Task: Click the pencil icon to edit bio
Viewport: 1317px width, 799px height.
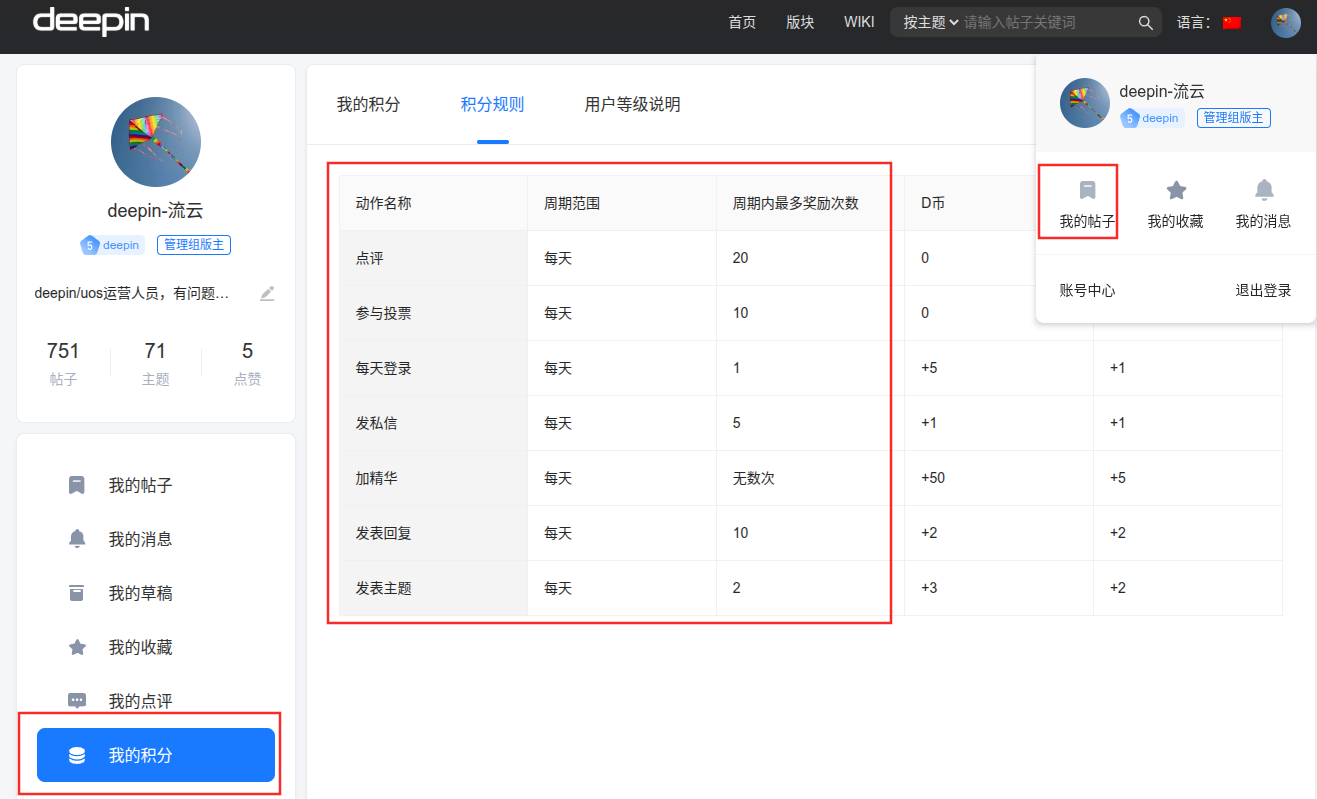Action: (267, 294)
